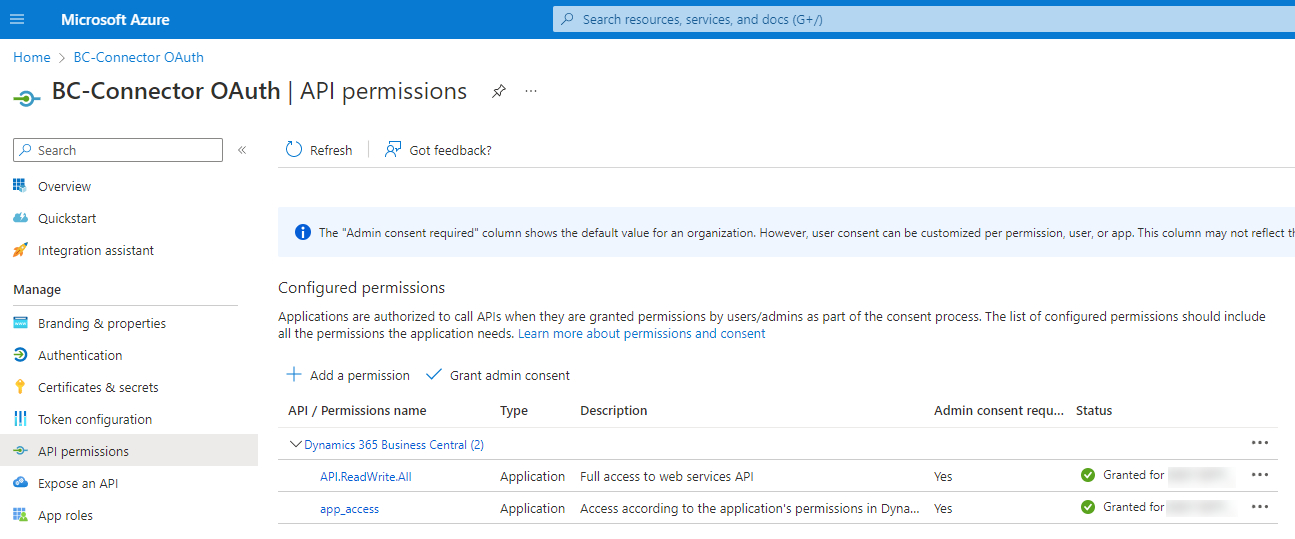Click the Token configuration bars icon
This screenshot has height=539, width=1295.
pyautogui.click(x=20, y=419)
